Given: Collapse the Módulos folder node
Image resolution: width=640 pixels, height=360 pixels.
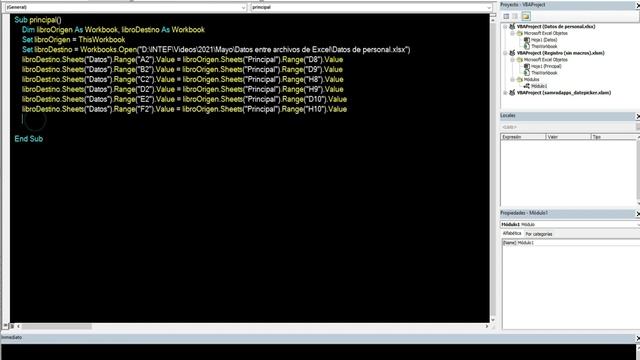Looking at the screenshot, I should (x=512, y=80).
